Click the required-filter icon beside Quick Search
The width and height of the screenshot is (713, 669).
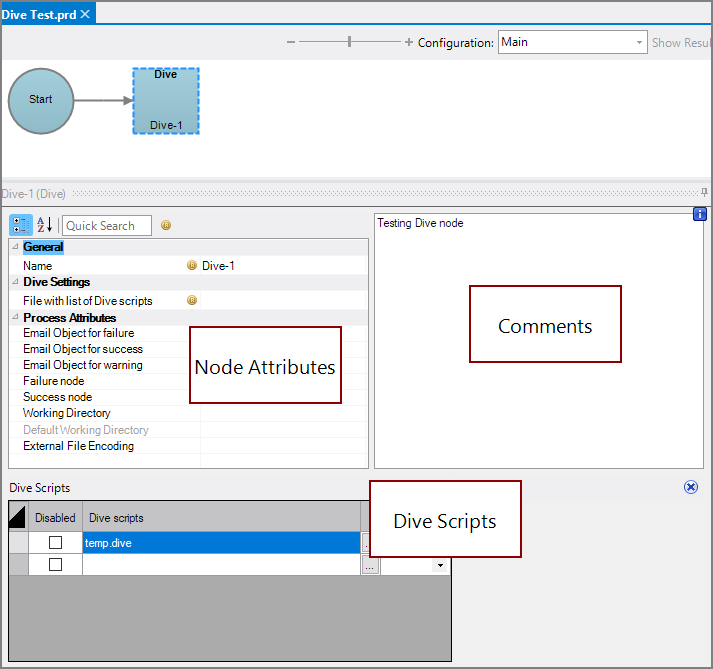tap(166, 225)
